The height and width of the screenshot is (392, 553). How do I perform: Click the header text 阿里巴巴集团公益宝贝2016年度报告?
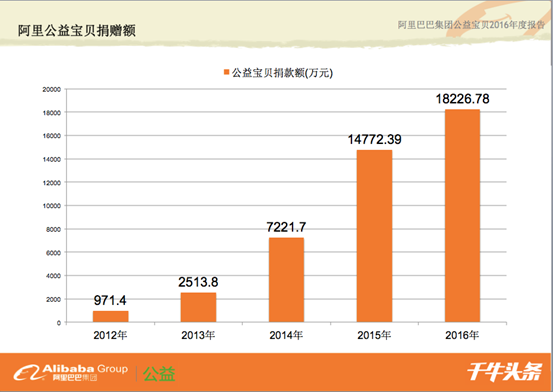(x=471, y=25)
